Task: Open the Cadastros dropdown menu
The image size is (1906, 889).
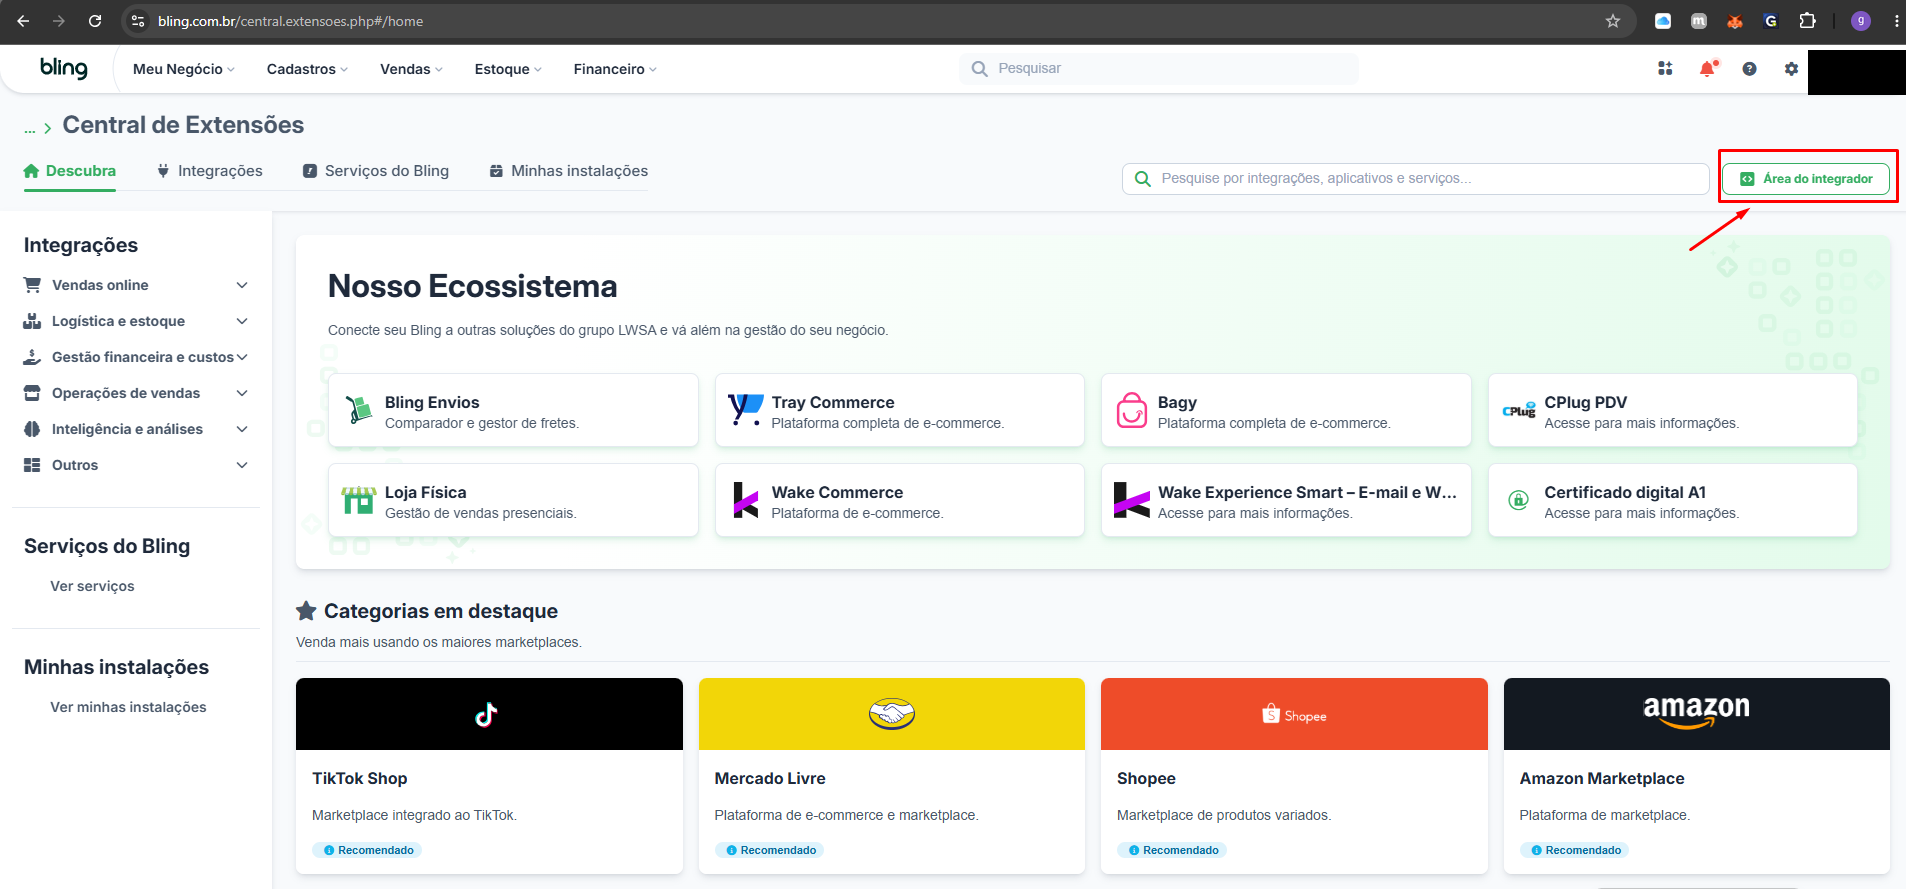Action: [x=307, y=69]
